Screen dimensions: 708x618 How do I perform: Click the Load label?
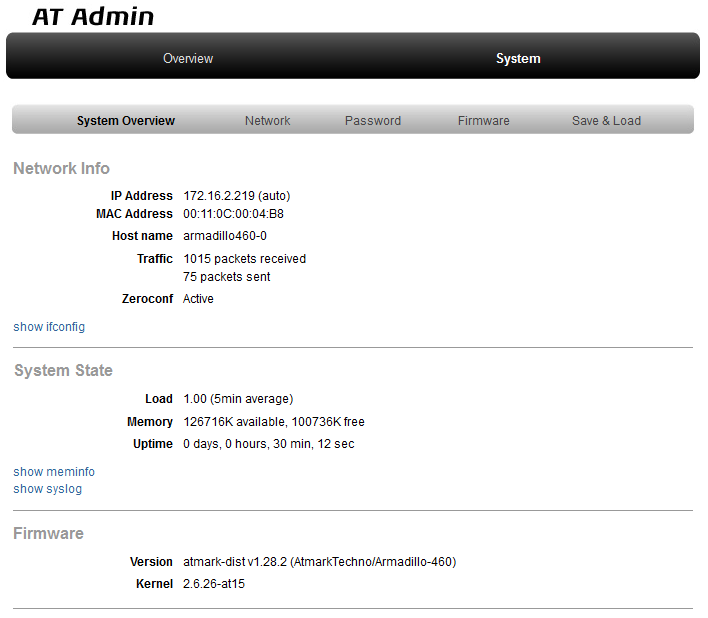click(159, 399)
